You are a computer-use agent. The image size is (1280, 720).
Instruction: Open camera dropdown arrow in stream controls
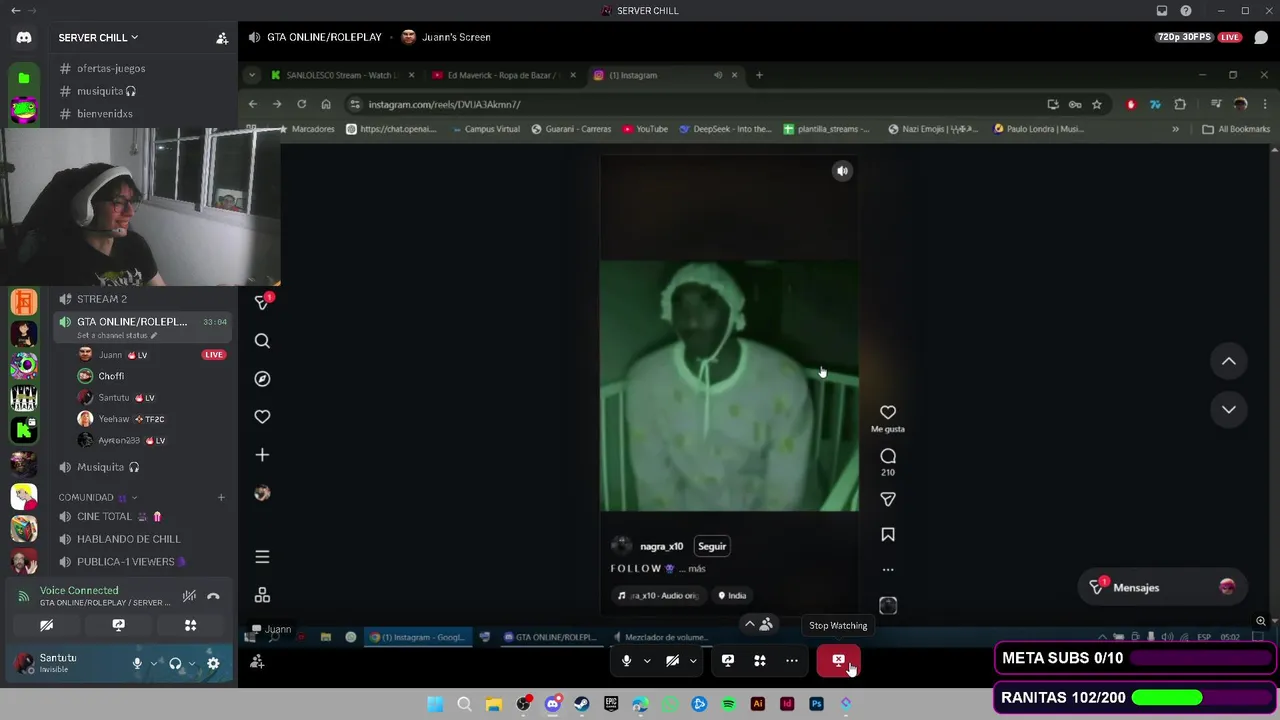[x=693, y=660]
